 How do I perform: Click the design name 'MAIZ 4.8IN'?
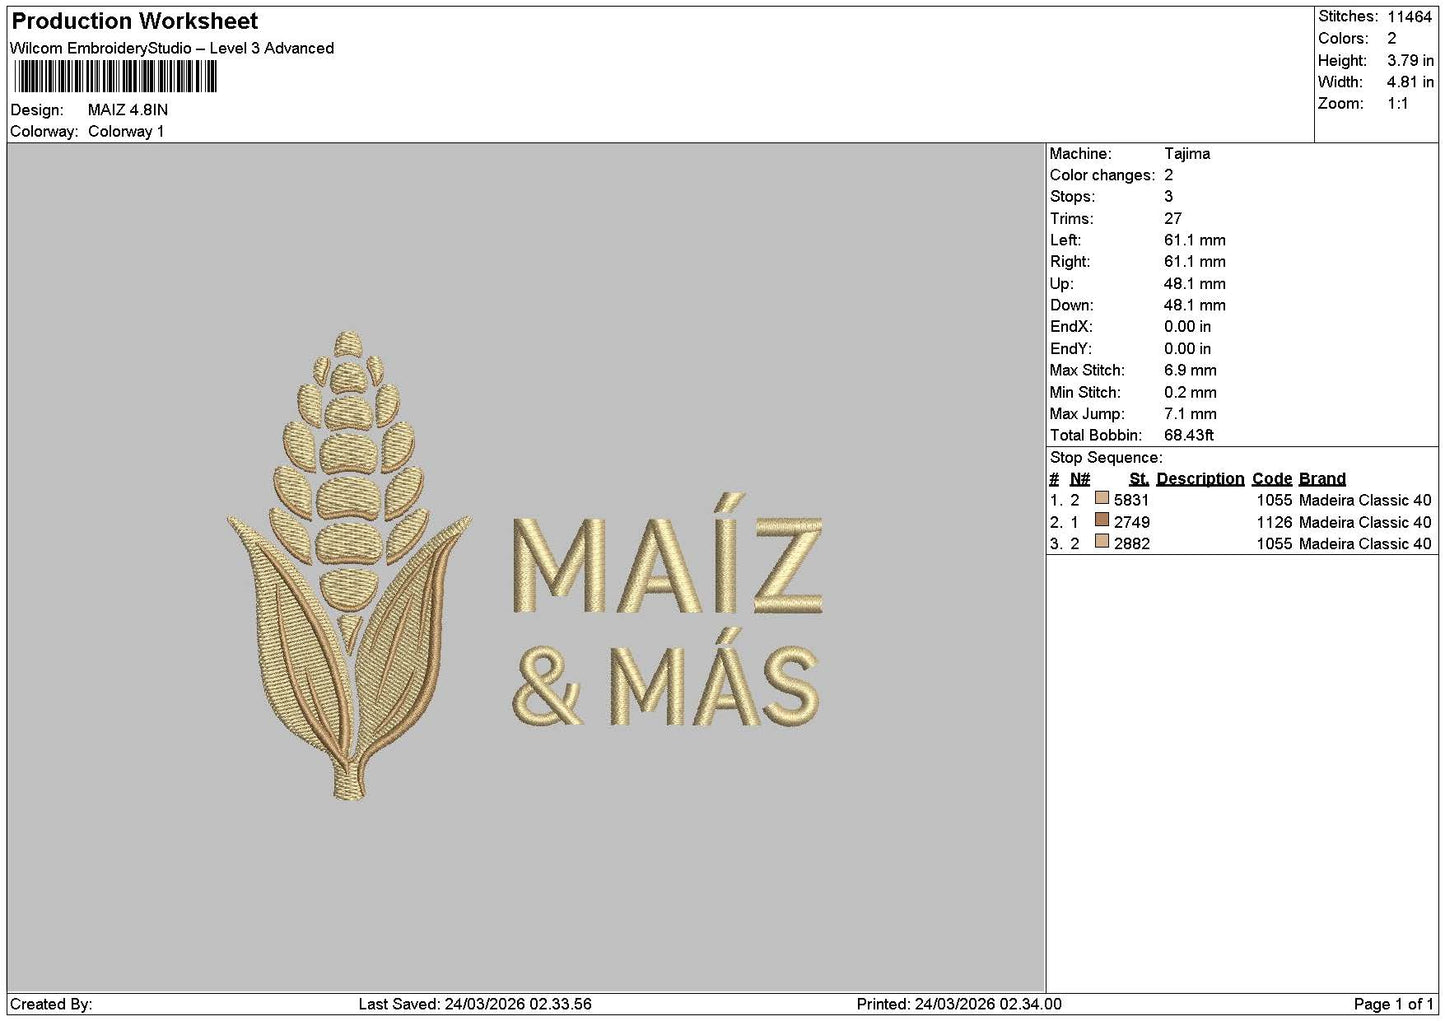128,110
